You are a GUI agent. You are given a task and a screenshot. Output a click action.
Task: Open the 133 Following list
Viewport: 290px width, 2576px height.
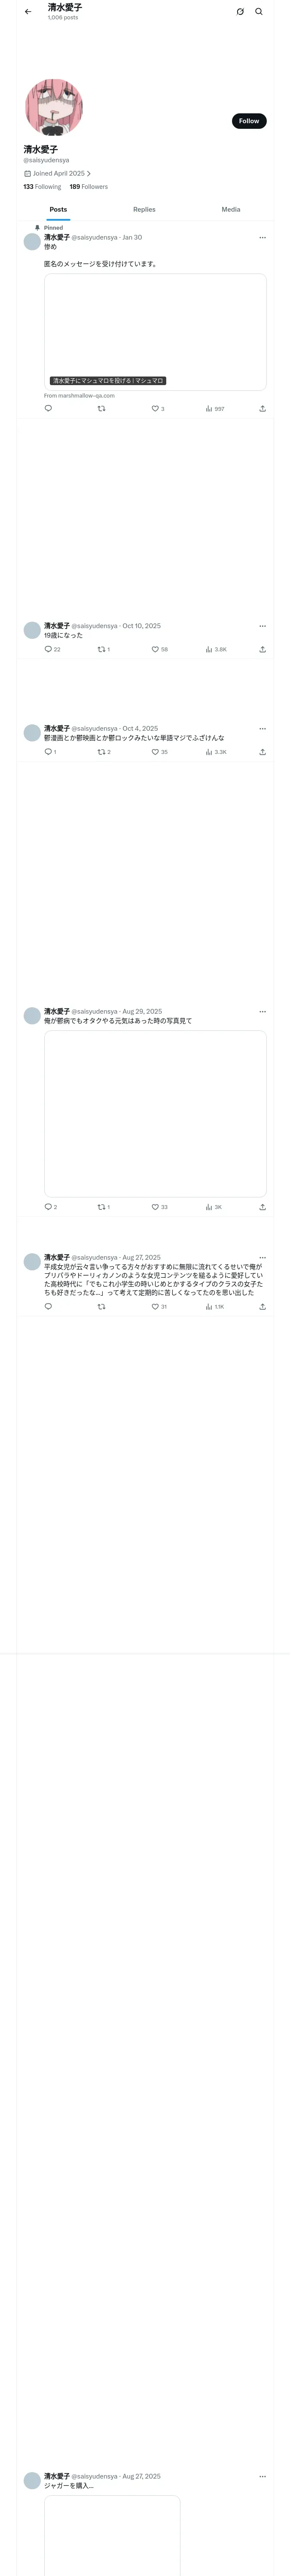pyautogui.click(x=42, y=187)
